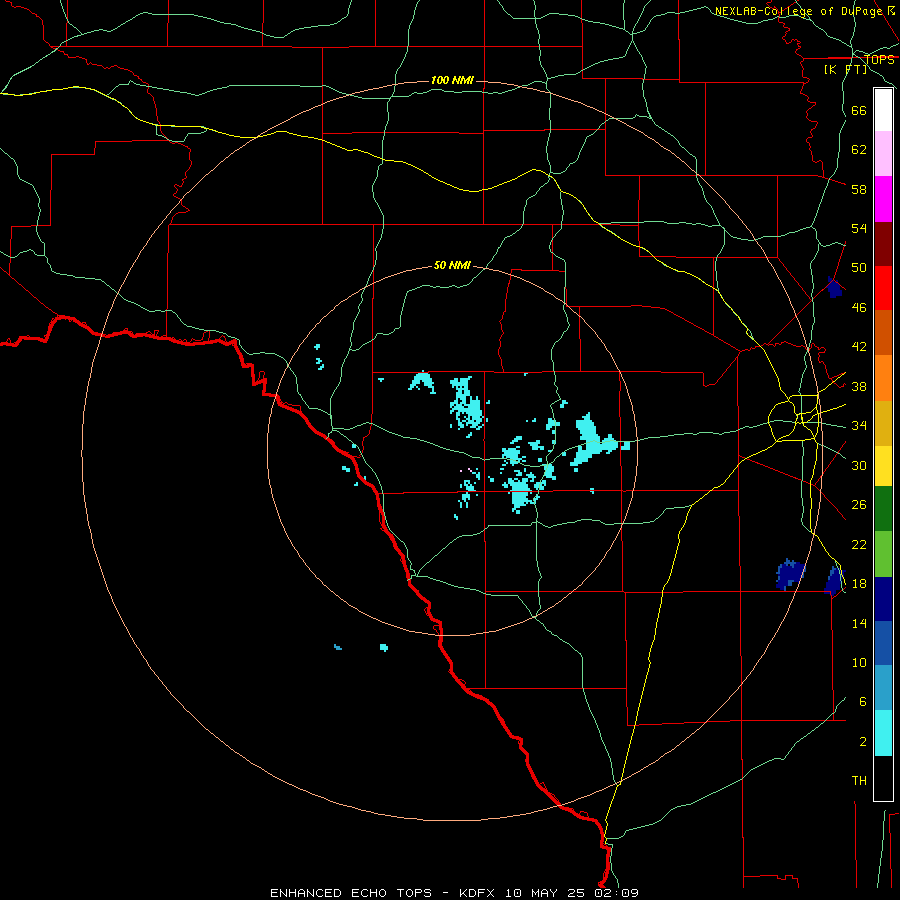Click the legend value "62"
This screenshot has height=900, width=900.
pos(859,150)
